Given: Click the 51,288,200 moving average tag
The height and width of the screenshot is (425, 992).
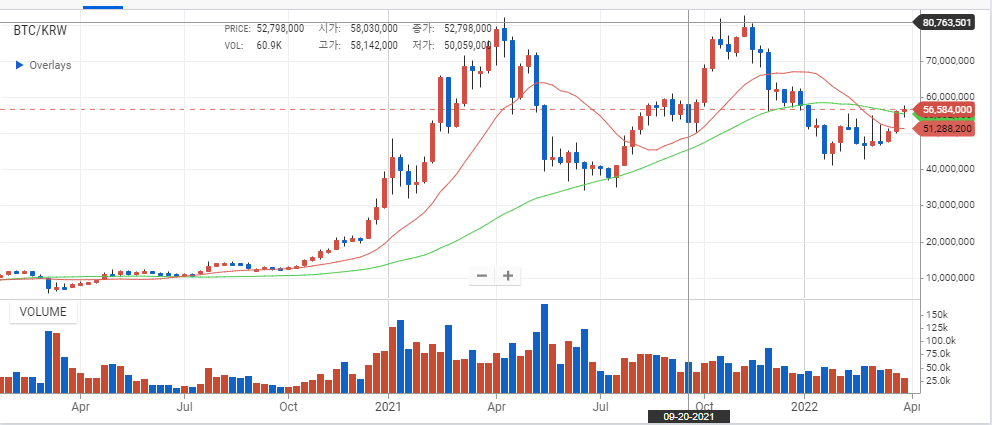Looking at the screenshot, I should pyautogui.click(x=946, y=129).
